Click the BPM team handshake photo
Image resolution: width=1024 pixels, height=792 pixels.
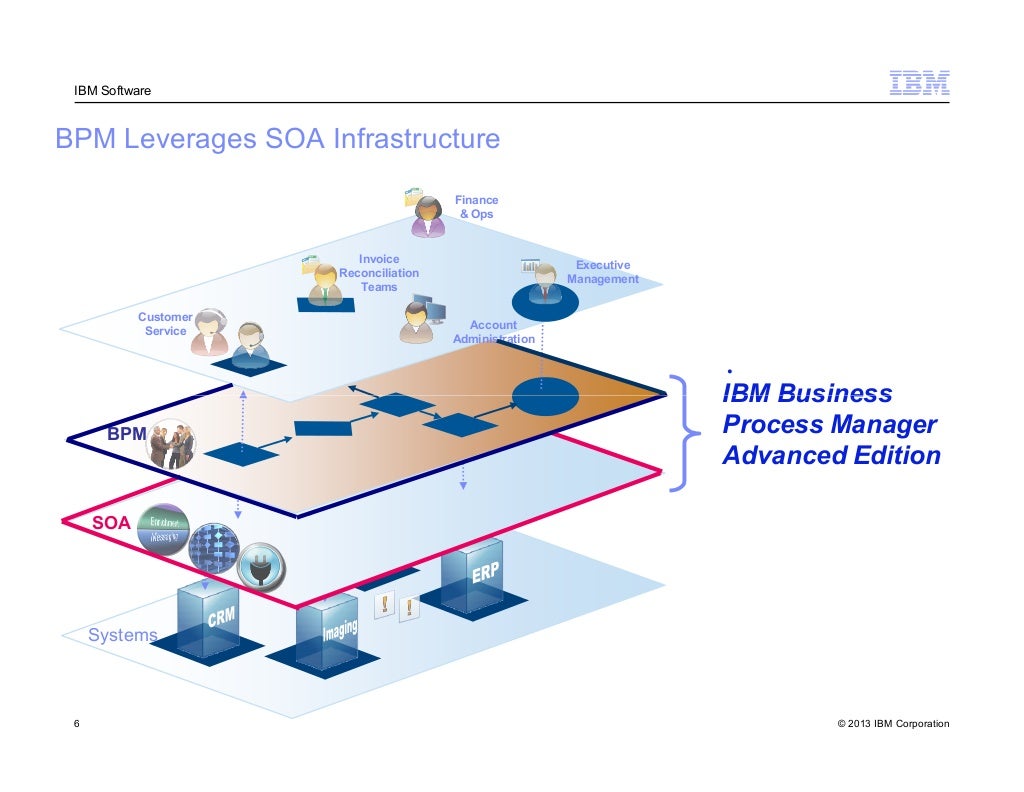pyautogui.click(x=171, y=444)
